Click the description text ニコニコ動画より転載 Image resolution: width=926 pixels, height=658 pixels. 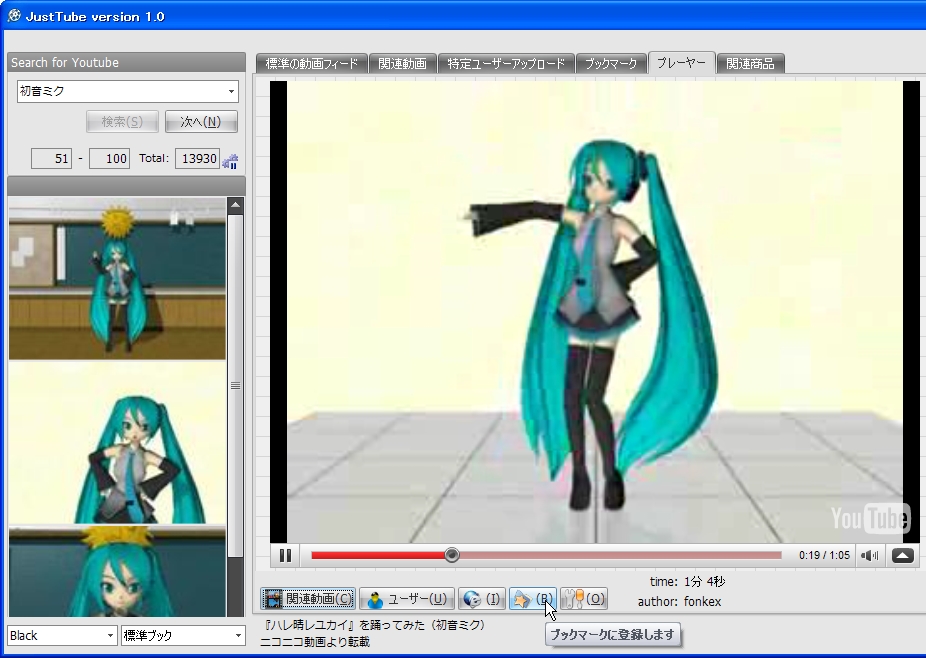pos(315,641)
